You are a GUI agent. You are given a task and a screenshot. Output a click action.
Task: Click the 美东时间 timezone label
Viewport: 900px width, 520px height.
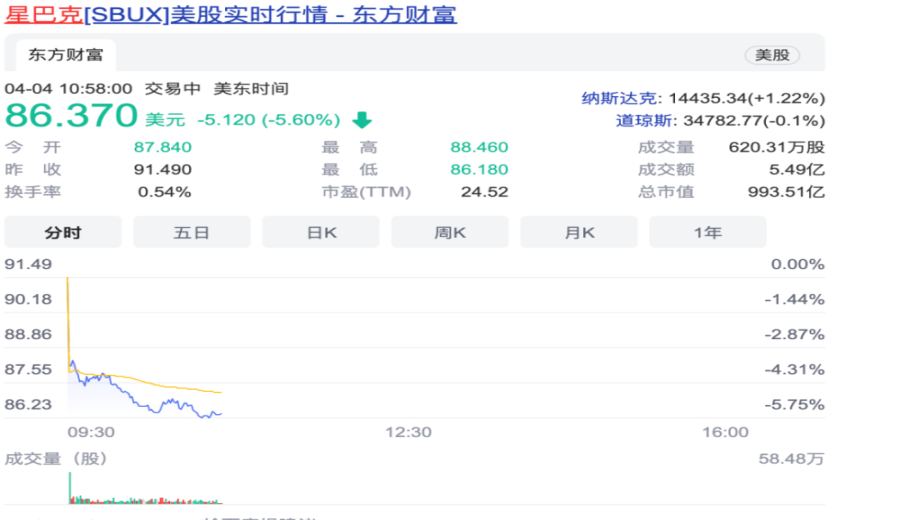click(251, 89)
